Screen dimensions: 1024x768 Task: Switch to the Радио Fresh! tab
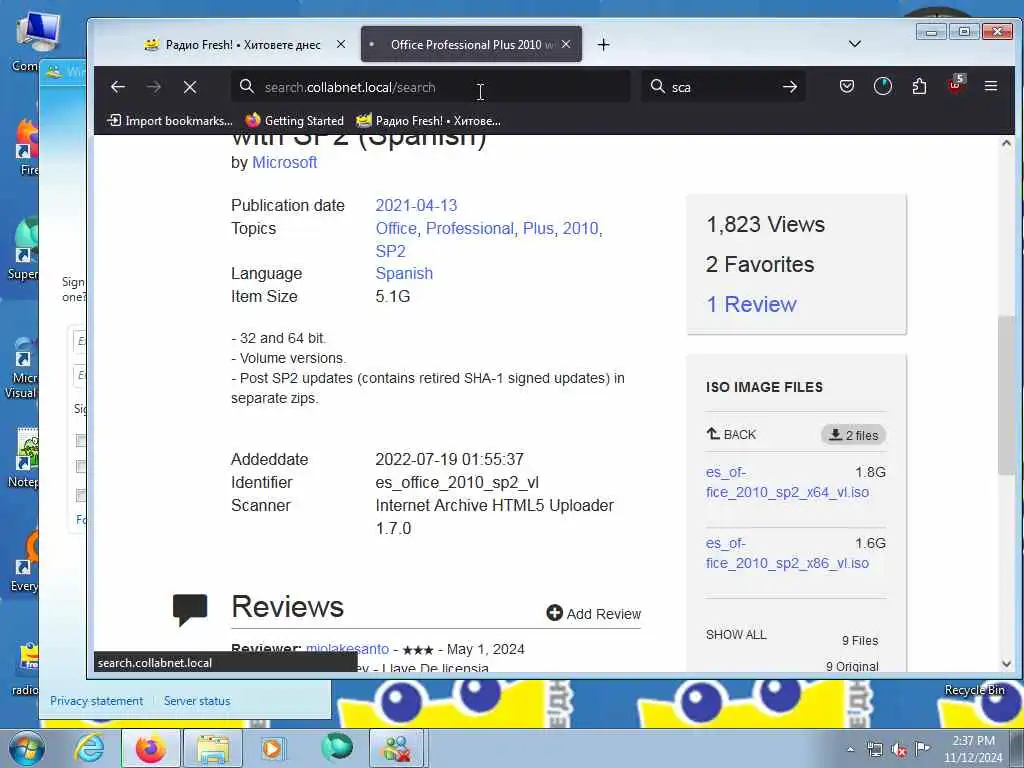click(x=242, y=44)
